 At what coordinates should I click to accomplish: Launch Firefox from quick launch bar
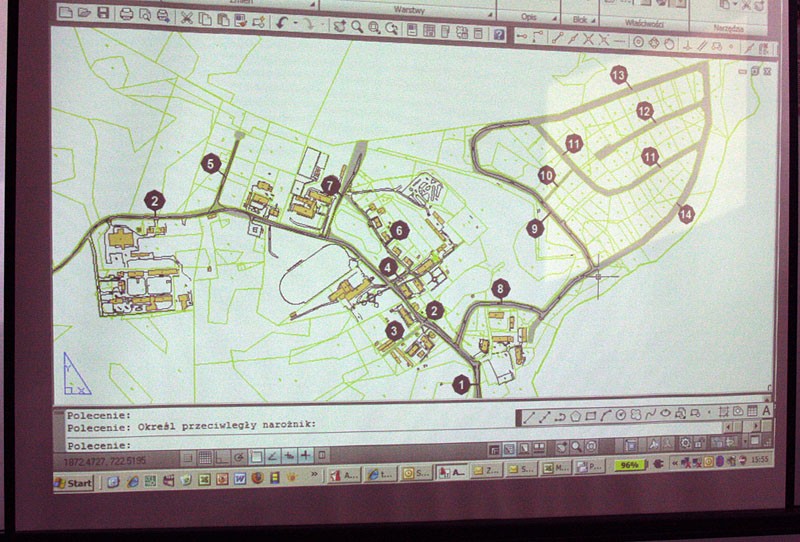(x=258, y=478)
